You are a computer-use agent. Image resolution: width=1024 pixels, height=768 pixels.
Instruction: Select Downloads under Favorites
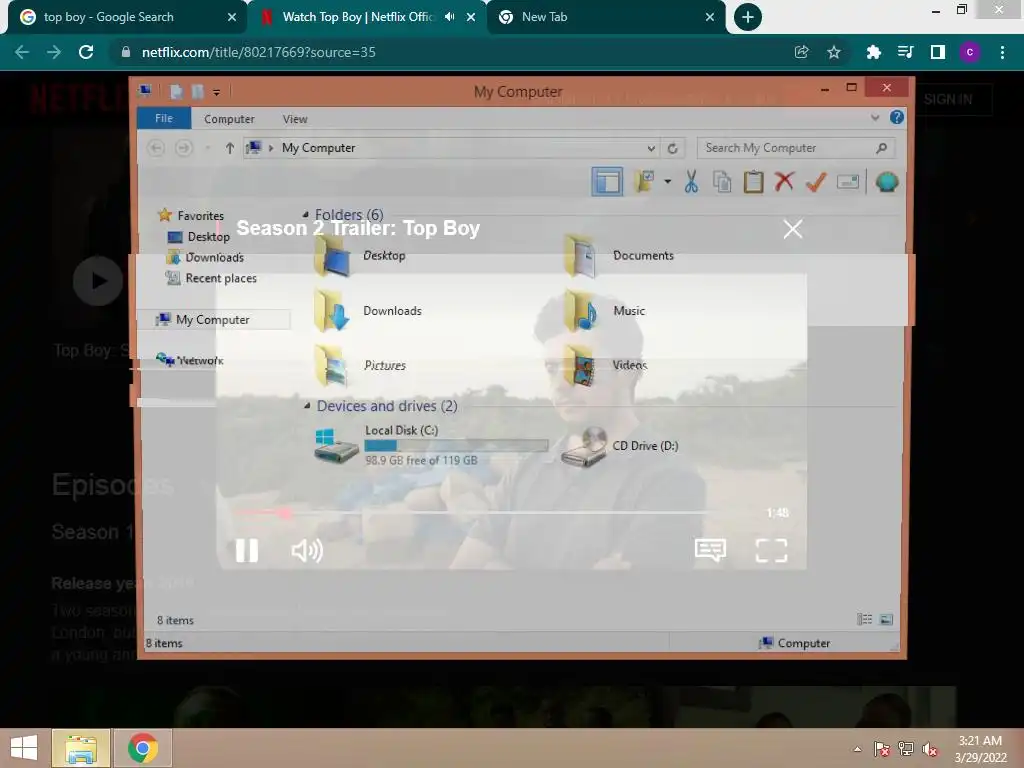point(206,257)
